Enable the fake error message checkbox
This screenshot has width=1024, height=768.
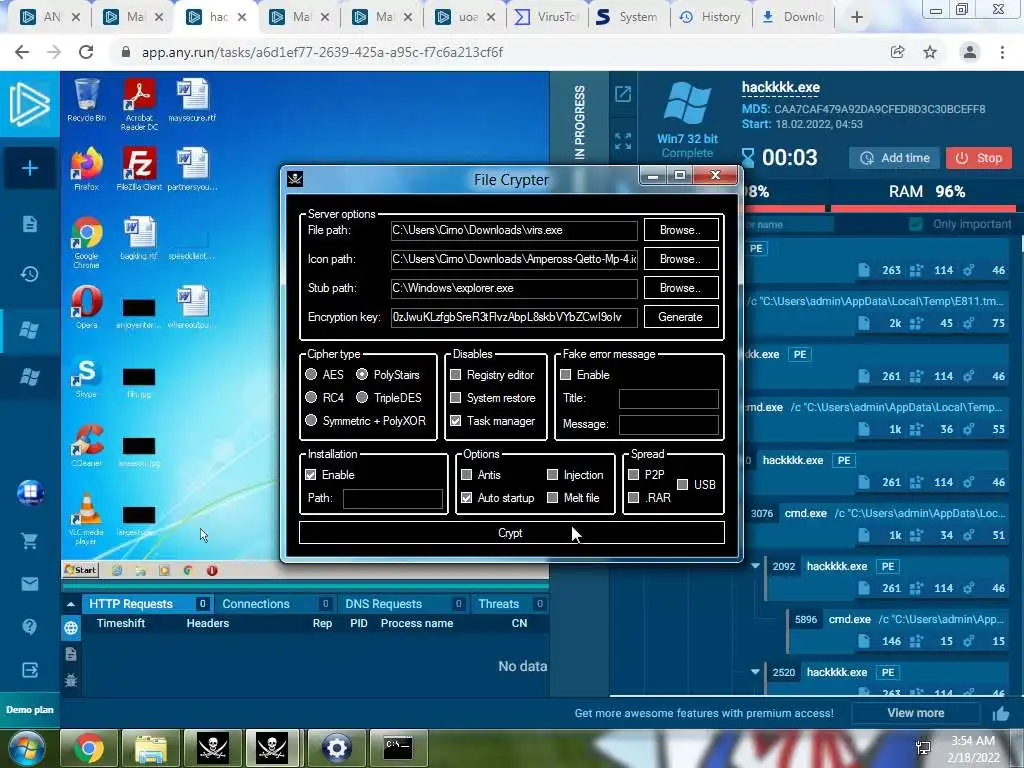tap(566, 374)
